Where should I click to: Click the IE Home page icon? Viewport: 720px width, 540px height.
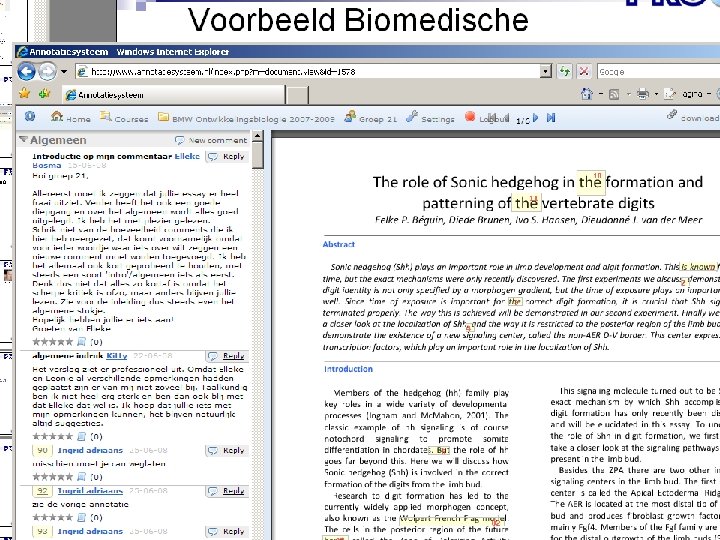[586, 94]
